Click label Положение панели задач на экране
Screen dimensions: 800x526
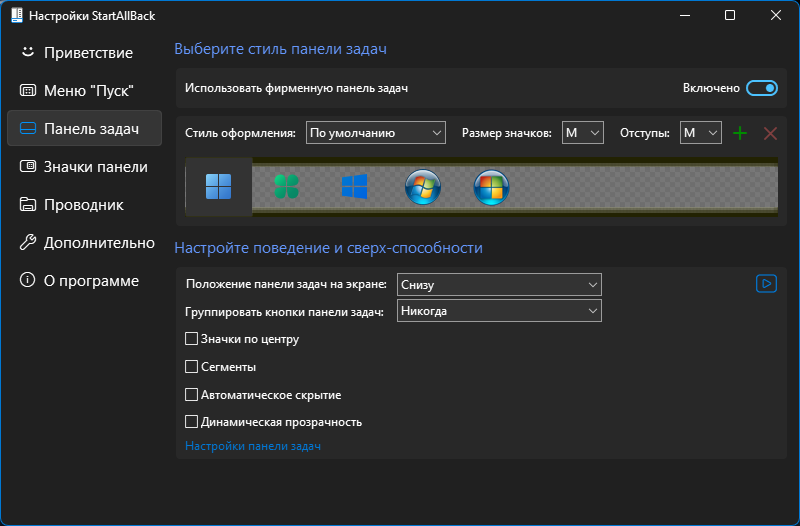point(286,284)
